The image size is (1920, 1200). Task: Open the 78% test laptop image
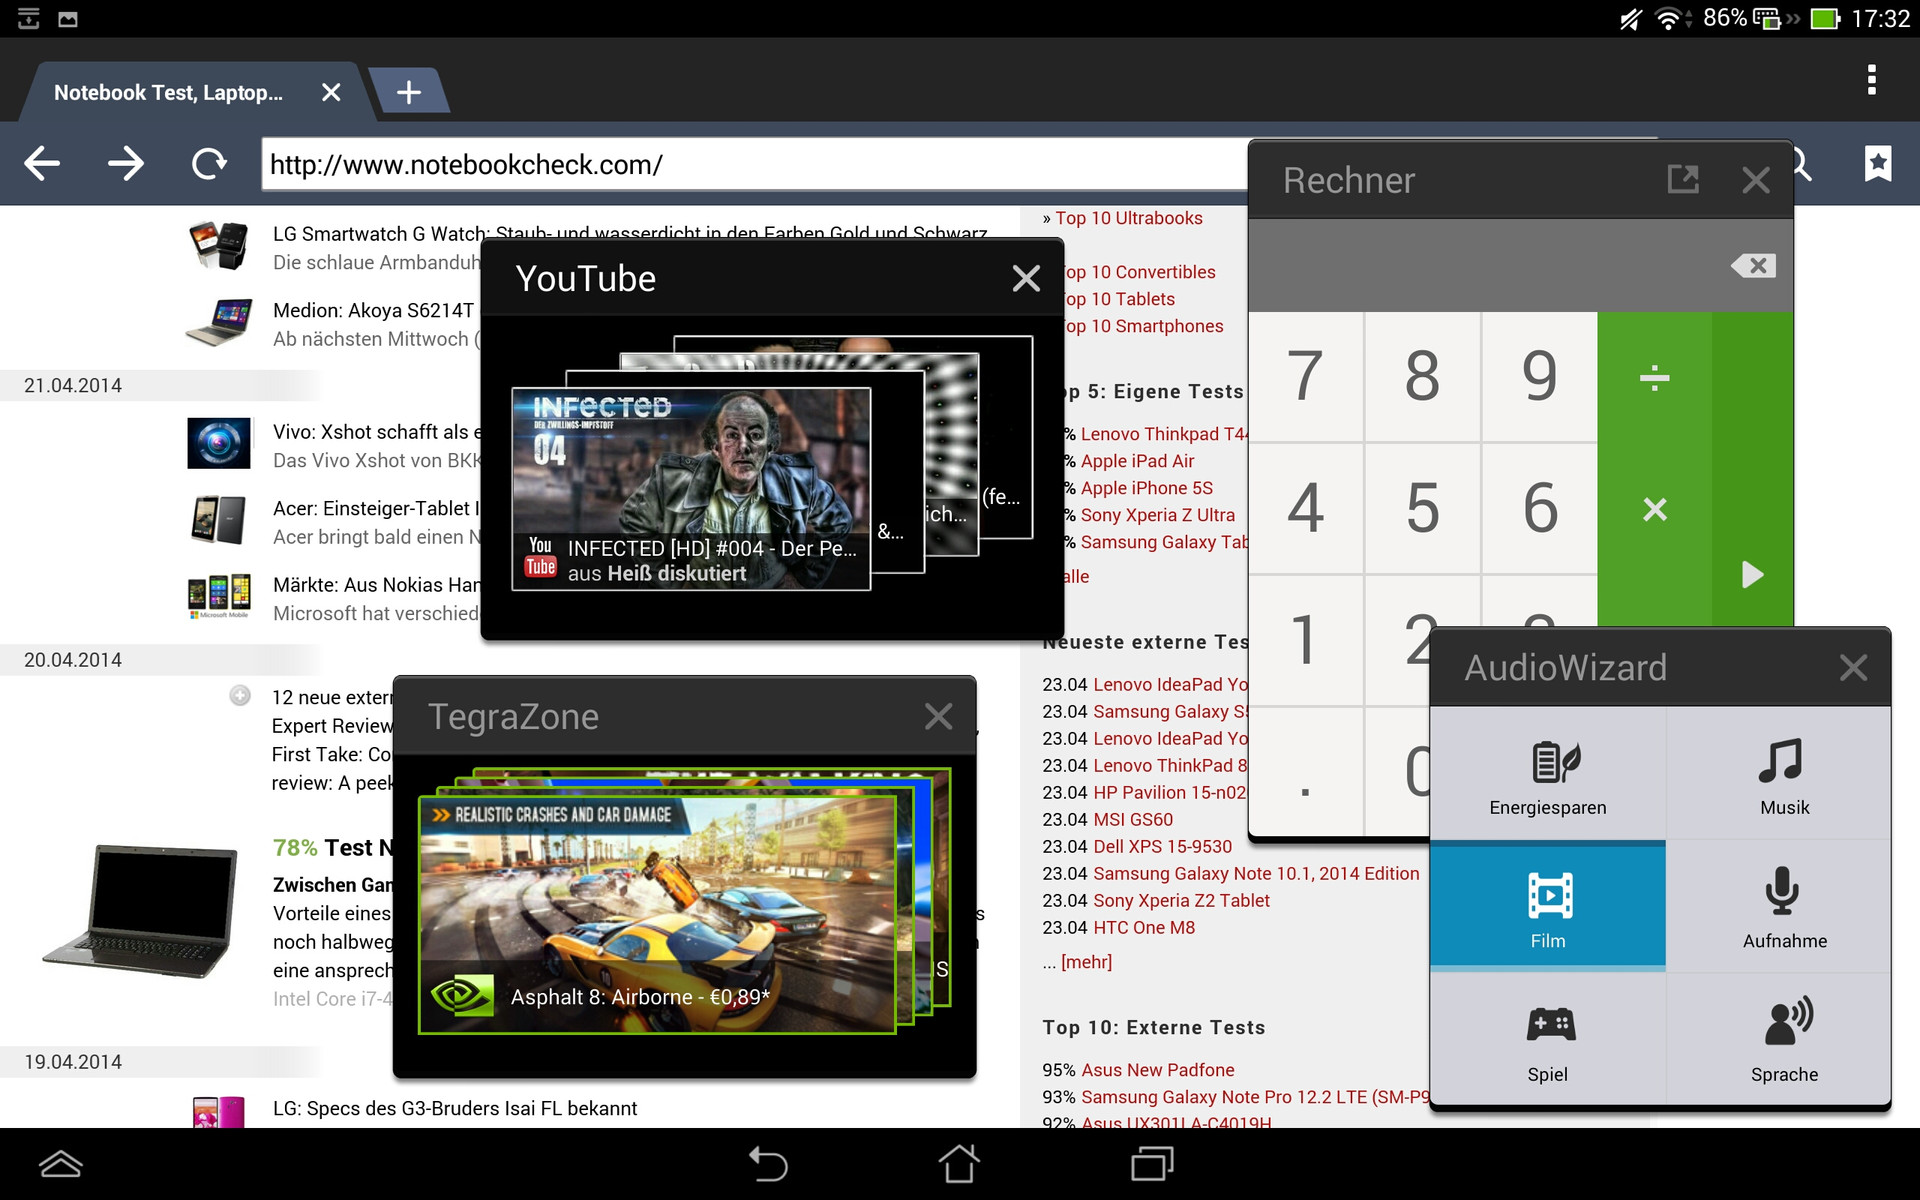coord(139,911)
